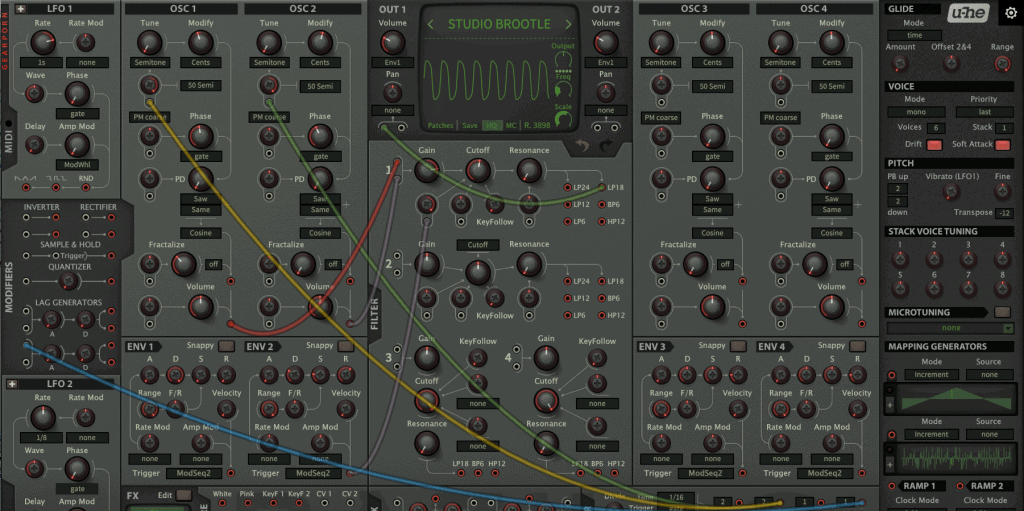This screenshot has height=511, width=1024.
Task: Click the u-he logo
Action: (967, 11)
